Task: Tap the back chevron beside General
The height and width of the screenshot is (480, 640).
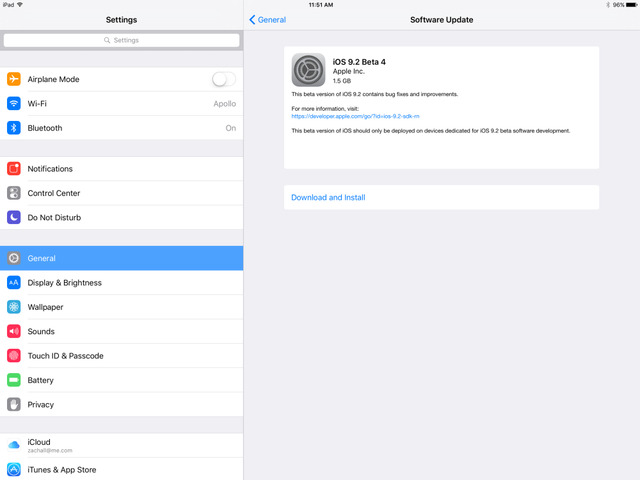Action: click(252, 20)
